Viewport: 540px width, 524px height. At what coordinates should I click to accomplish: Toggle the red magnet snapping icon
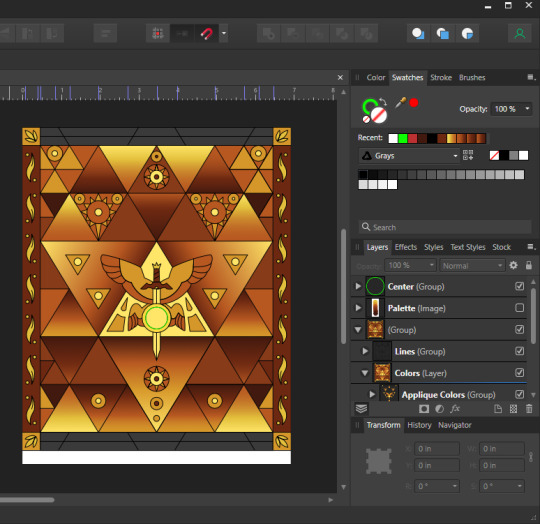pyautogui.click(x=207, y=33)
